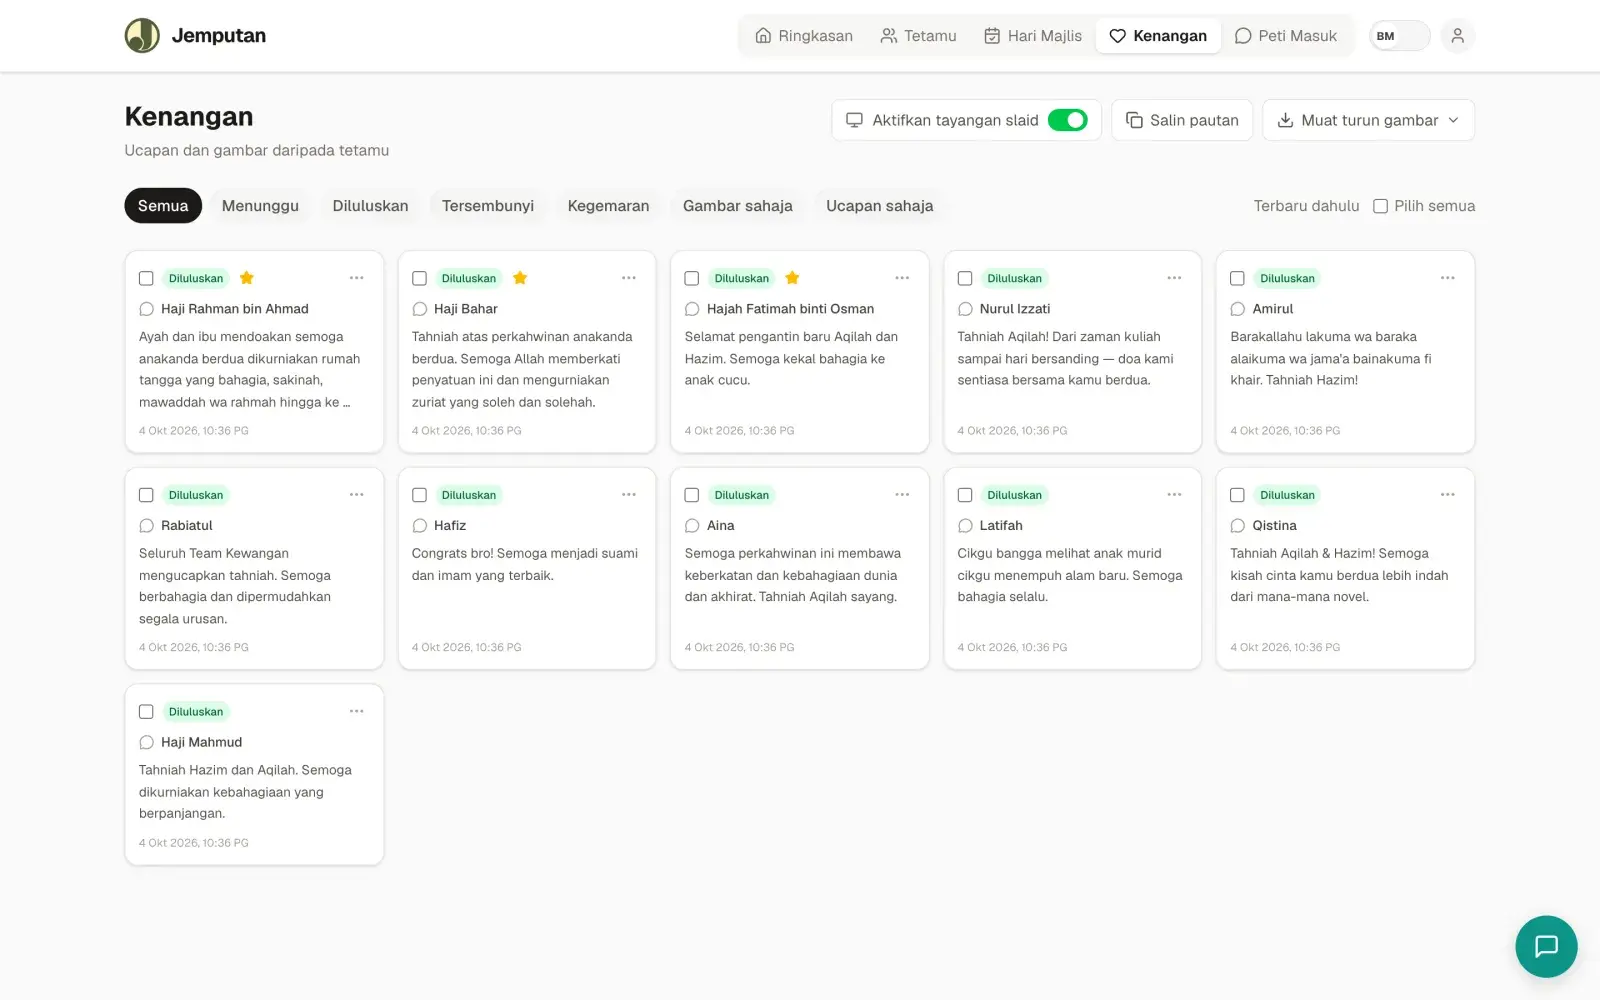
Task: Open the Hari Majlis tab
Action: 1033,36
